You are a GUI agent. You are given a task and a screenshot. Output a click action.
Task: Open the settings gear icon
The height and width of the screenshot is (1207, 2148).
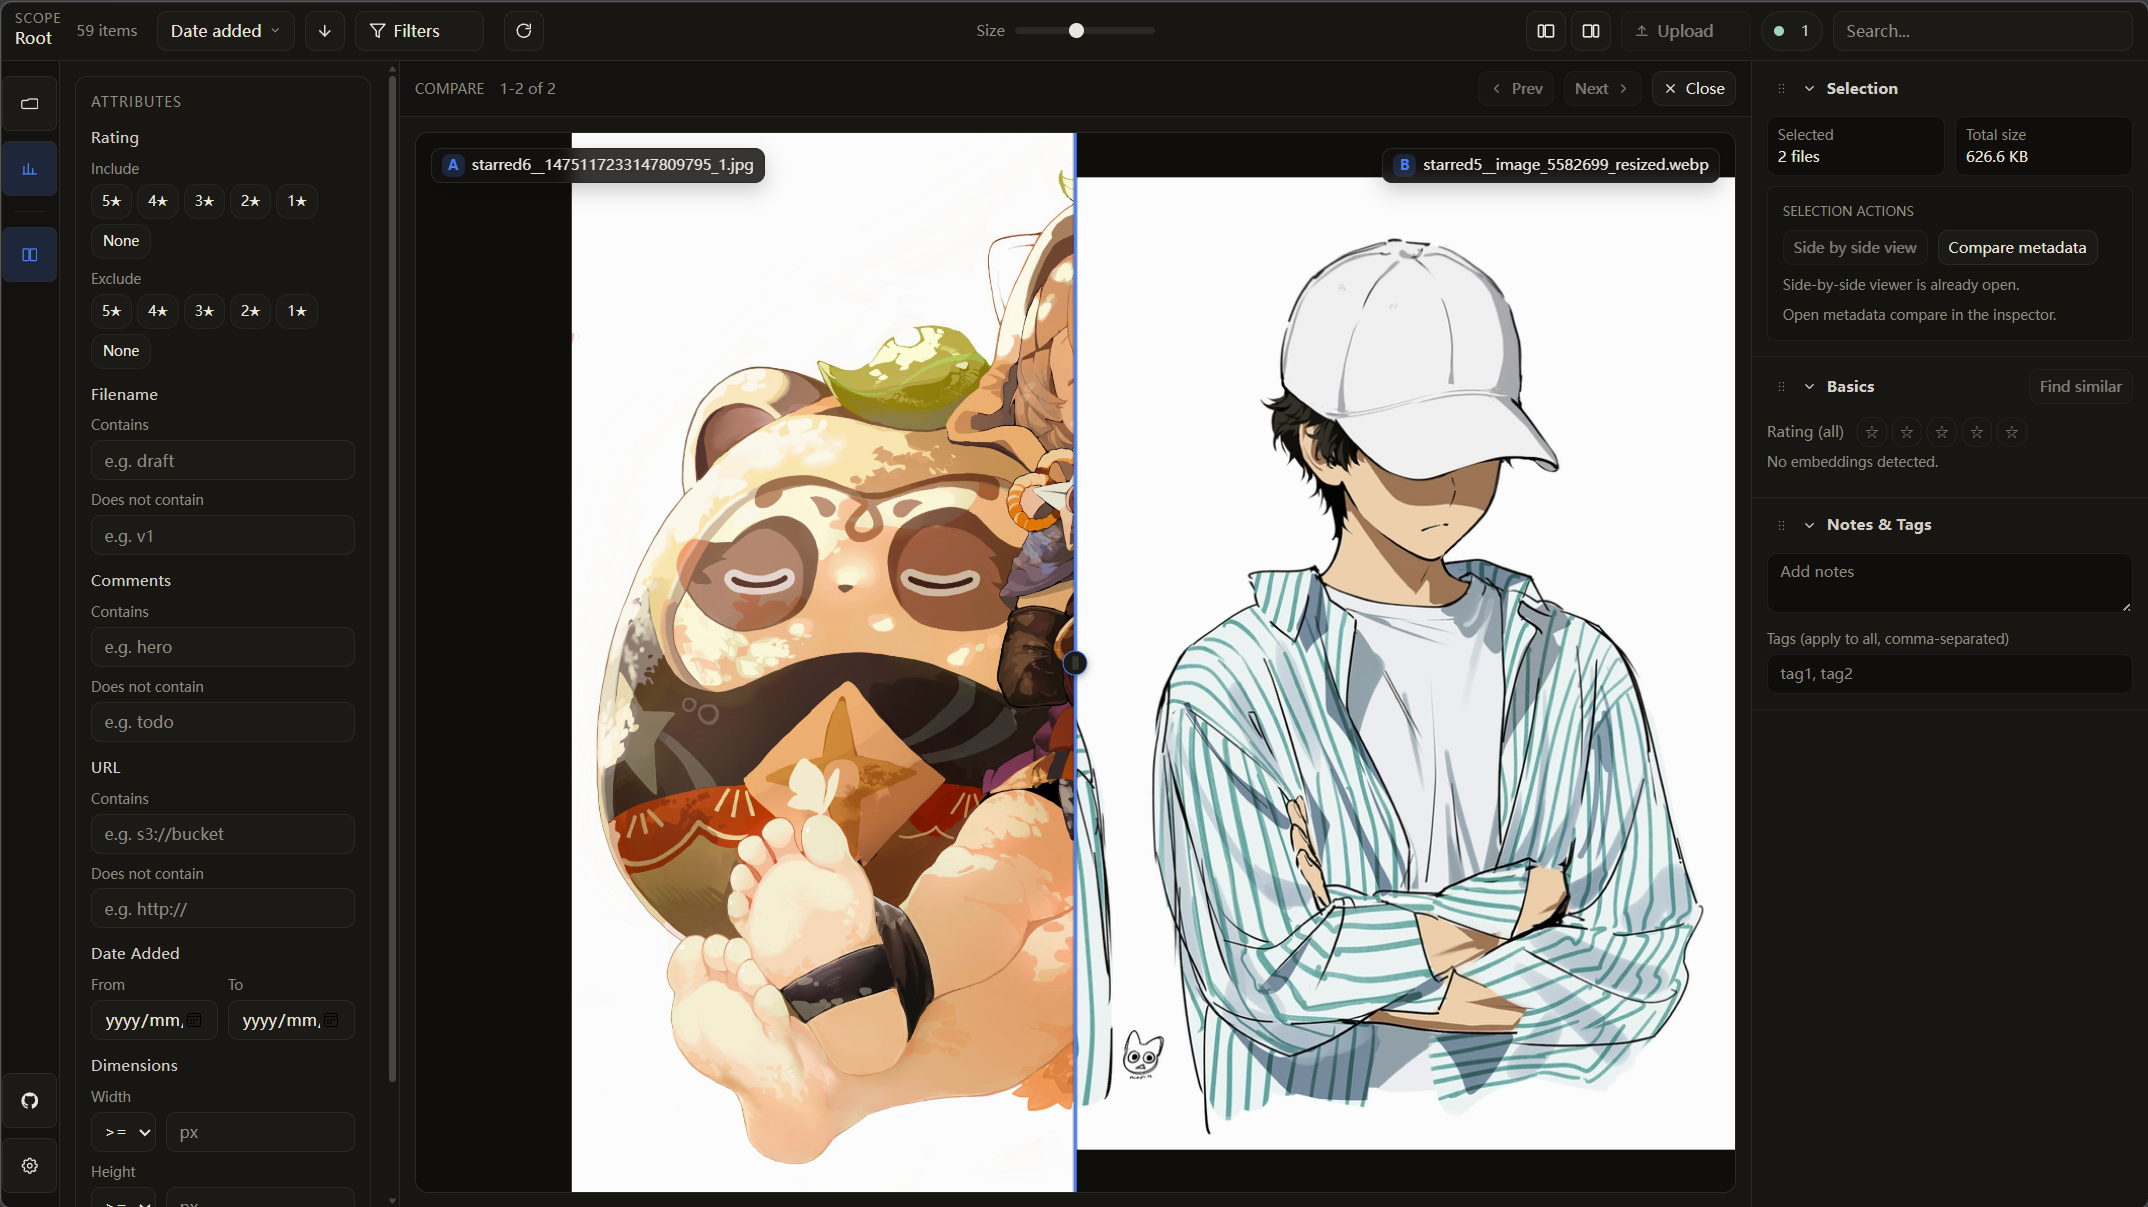pyautogui.click(x=30, y=1166)
